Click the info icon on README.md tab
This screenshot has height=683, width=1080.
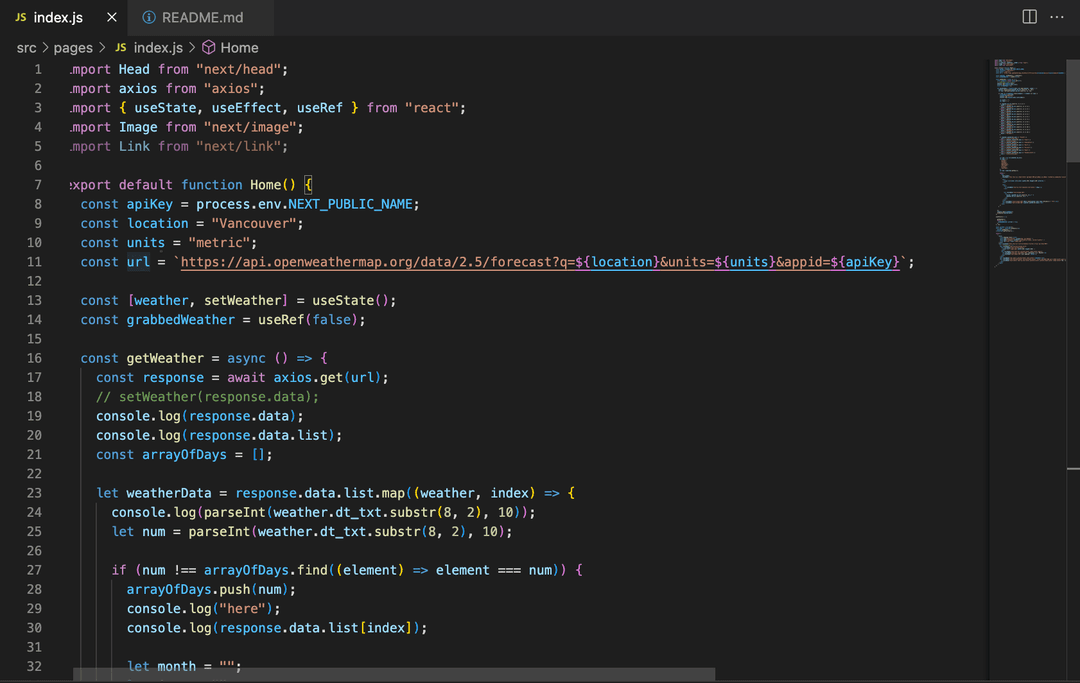[x=149, y=18]
